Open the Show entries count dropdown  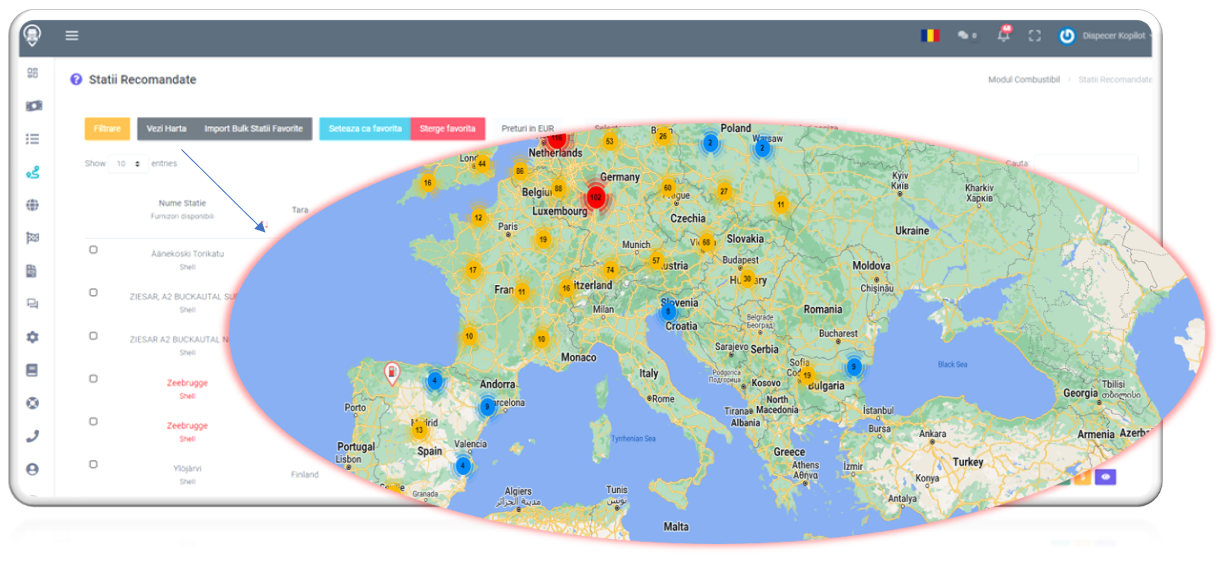(127, 163)
